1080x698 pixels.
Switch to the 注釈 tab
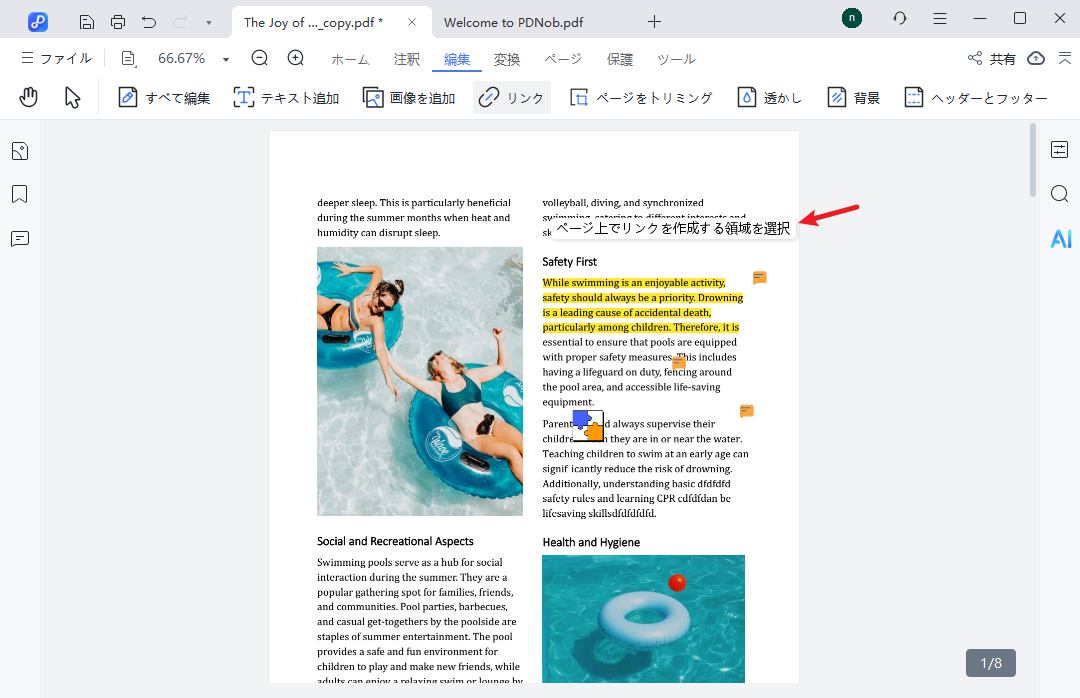click(x=407, y=59)
